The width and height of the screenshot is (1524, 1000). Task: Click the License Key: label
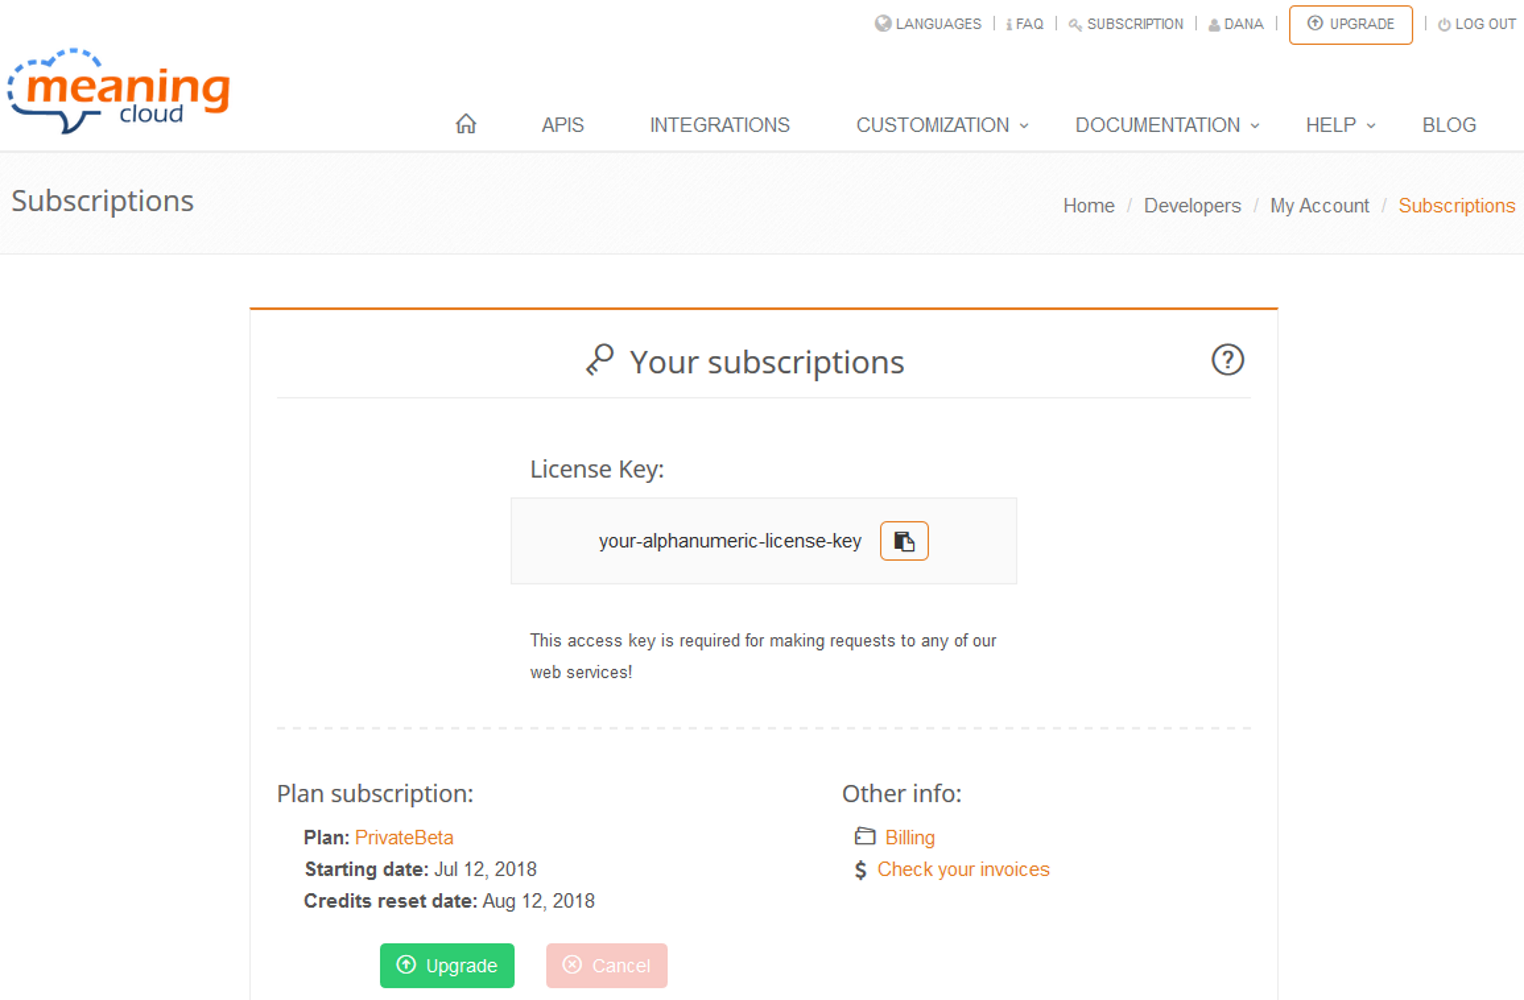(597, 469)
